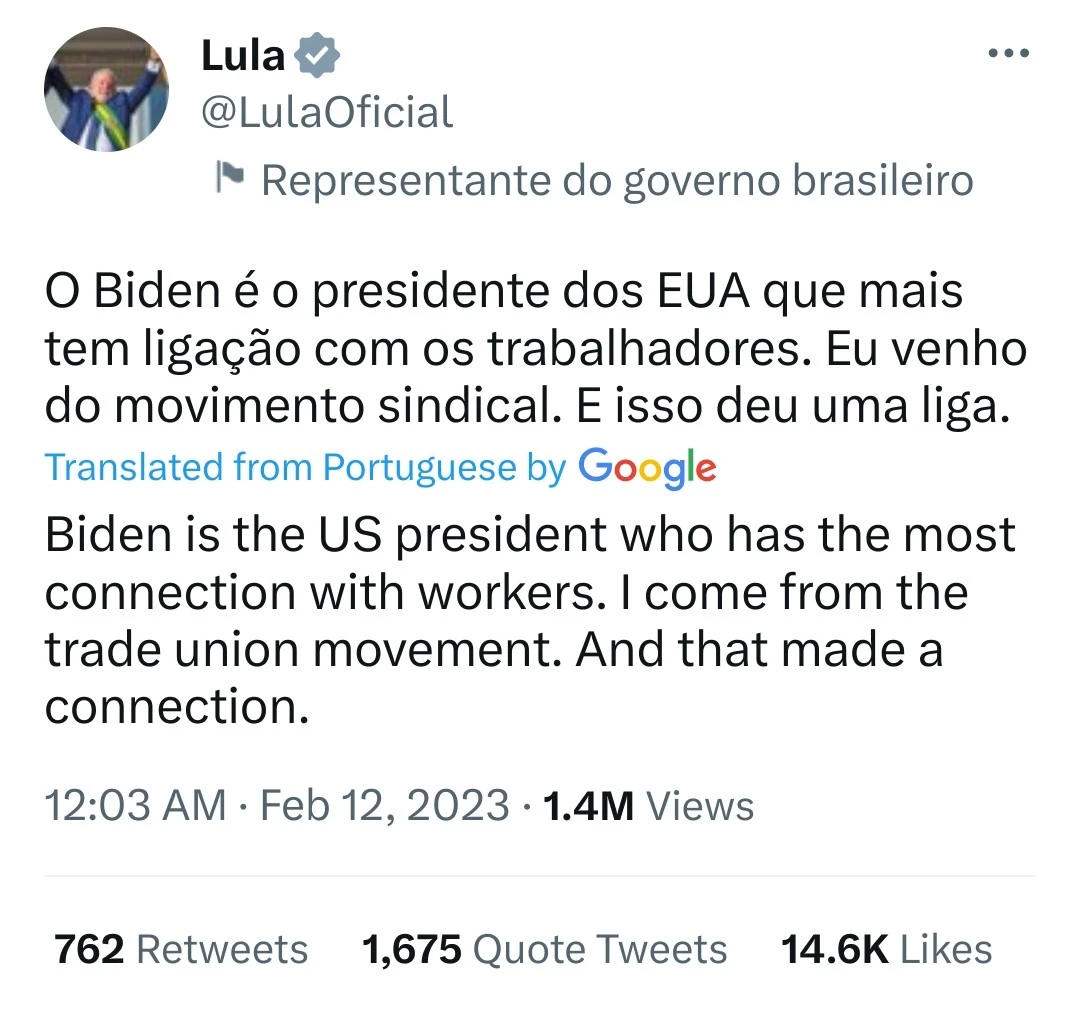Click the flag icon for government label

pyautogui.click(x=230, y=177)
